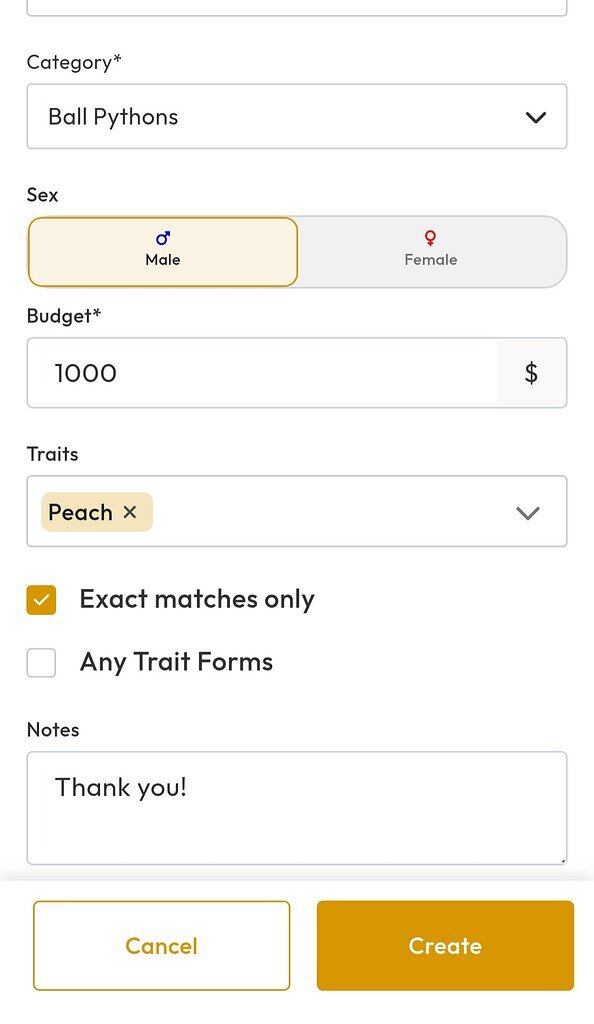
Task: Click the Cancel button
Action: click(161, 946)
